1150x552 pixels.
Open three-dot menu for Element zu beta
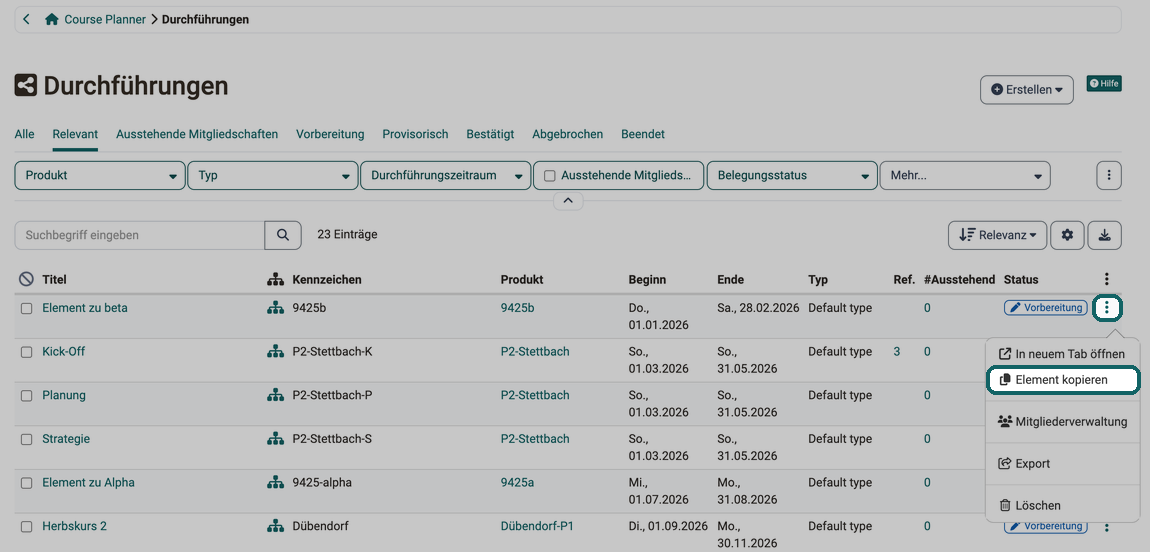click(1107, 309)
